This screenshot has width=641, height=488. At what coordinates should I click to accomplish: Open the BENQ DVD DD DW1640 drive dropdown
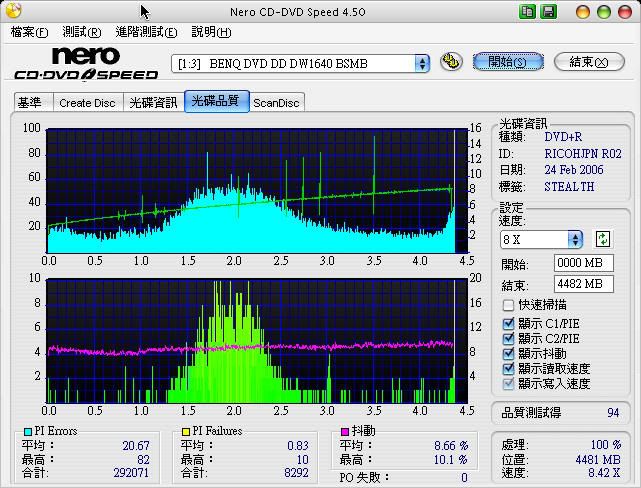300,64
